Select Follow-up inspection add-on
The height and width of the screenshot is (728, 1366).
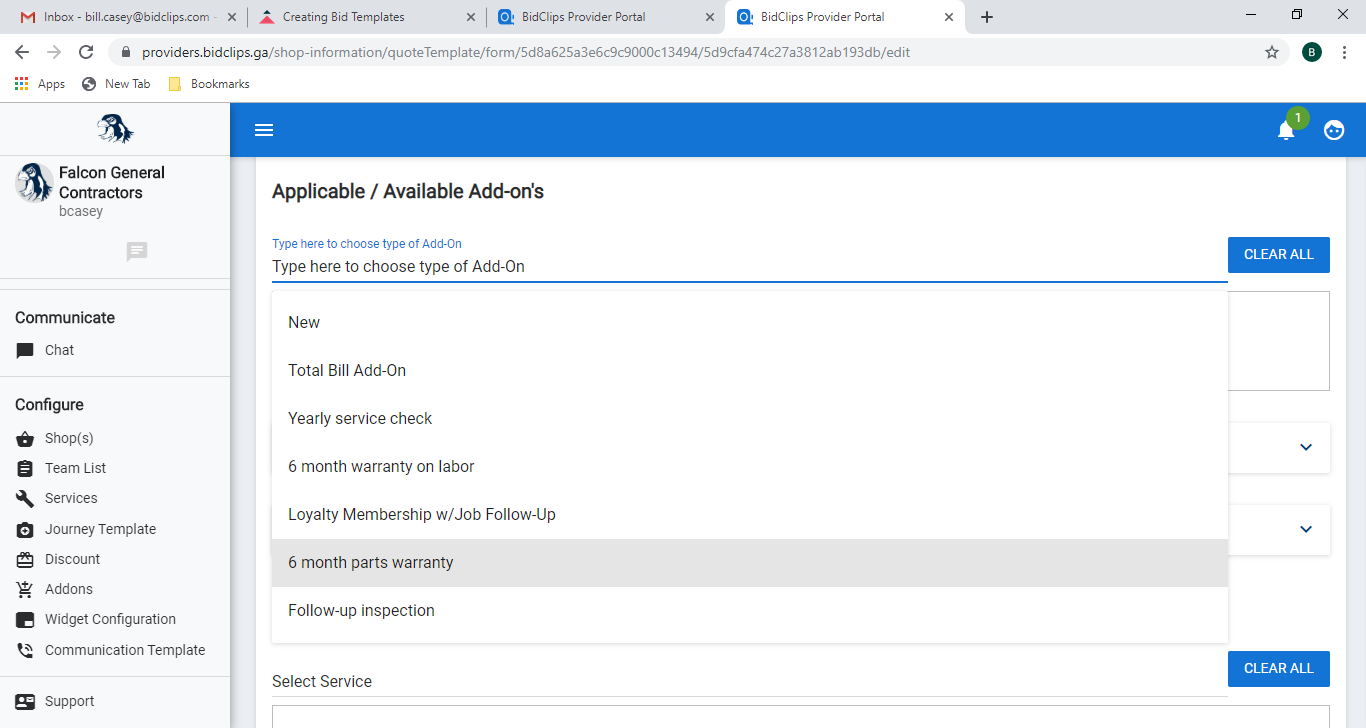click(750, 610)
